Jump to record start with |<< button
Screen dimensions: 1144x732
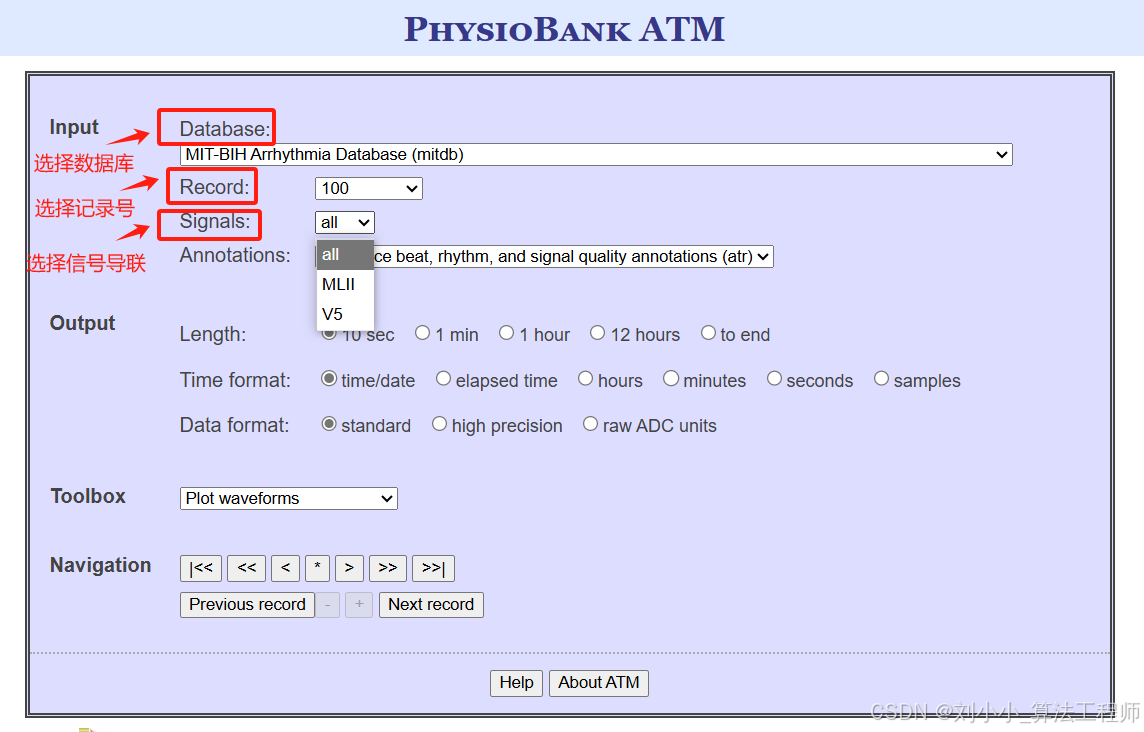201,569
